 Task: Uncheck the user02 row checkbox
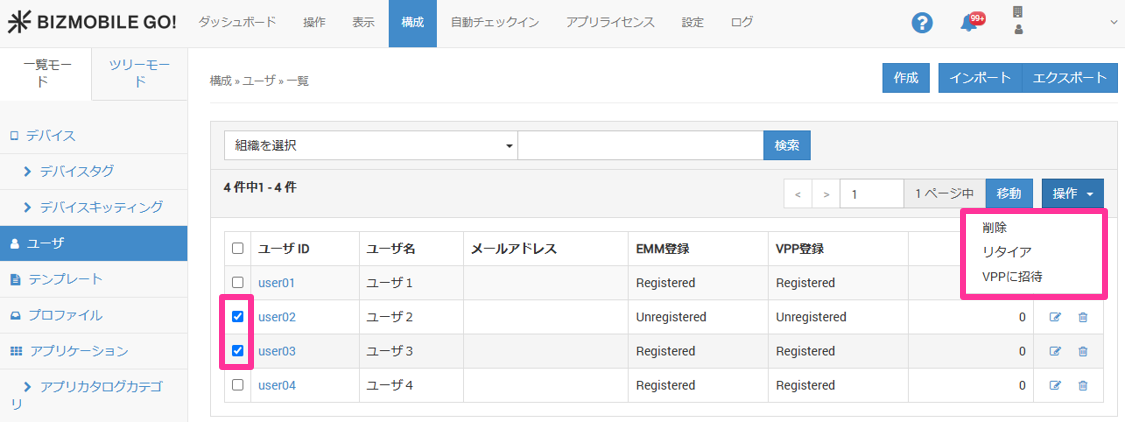point(237,317)
